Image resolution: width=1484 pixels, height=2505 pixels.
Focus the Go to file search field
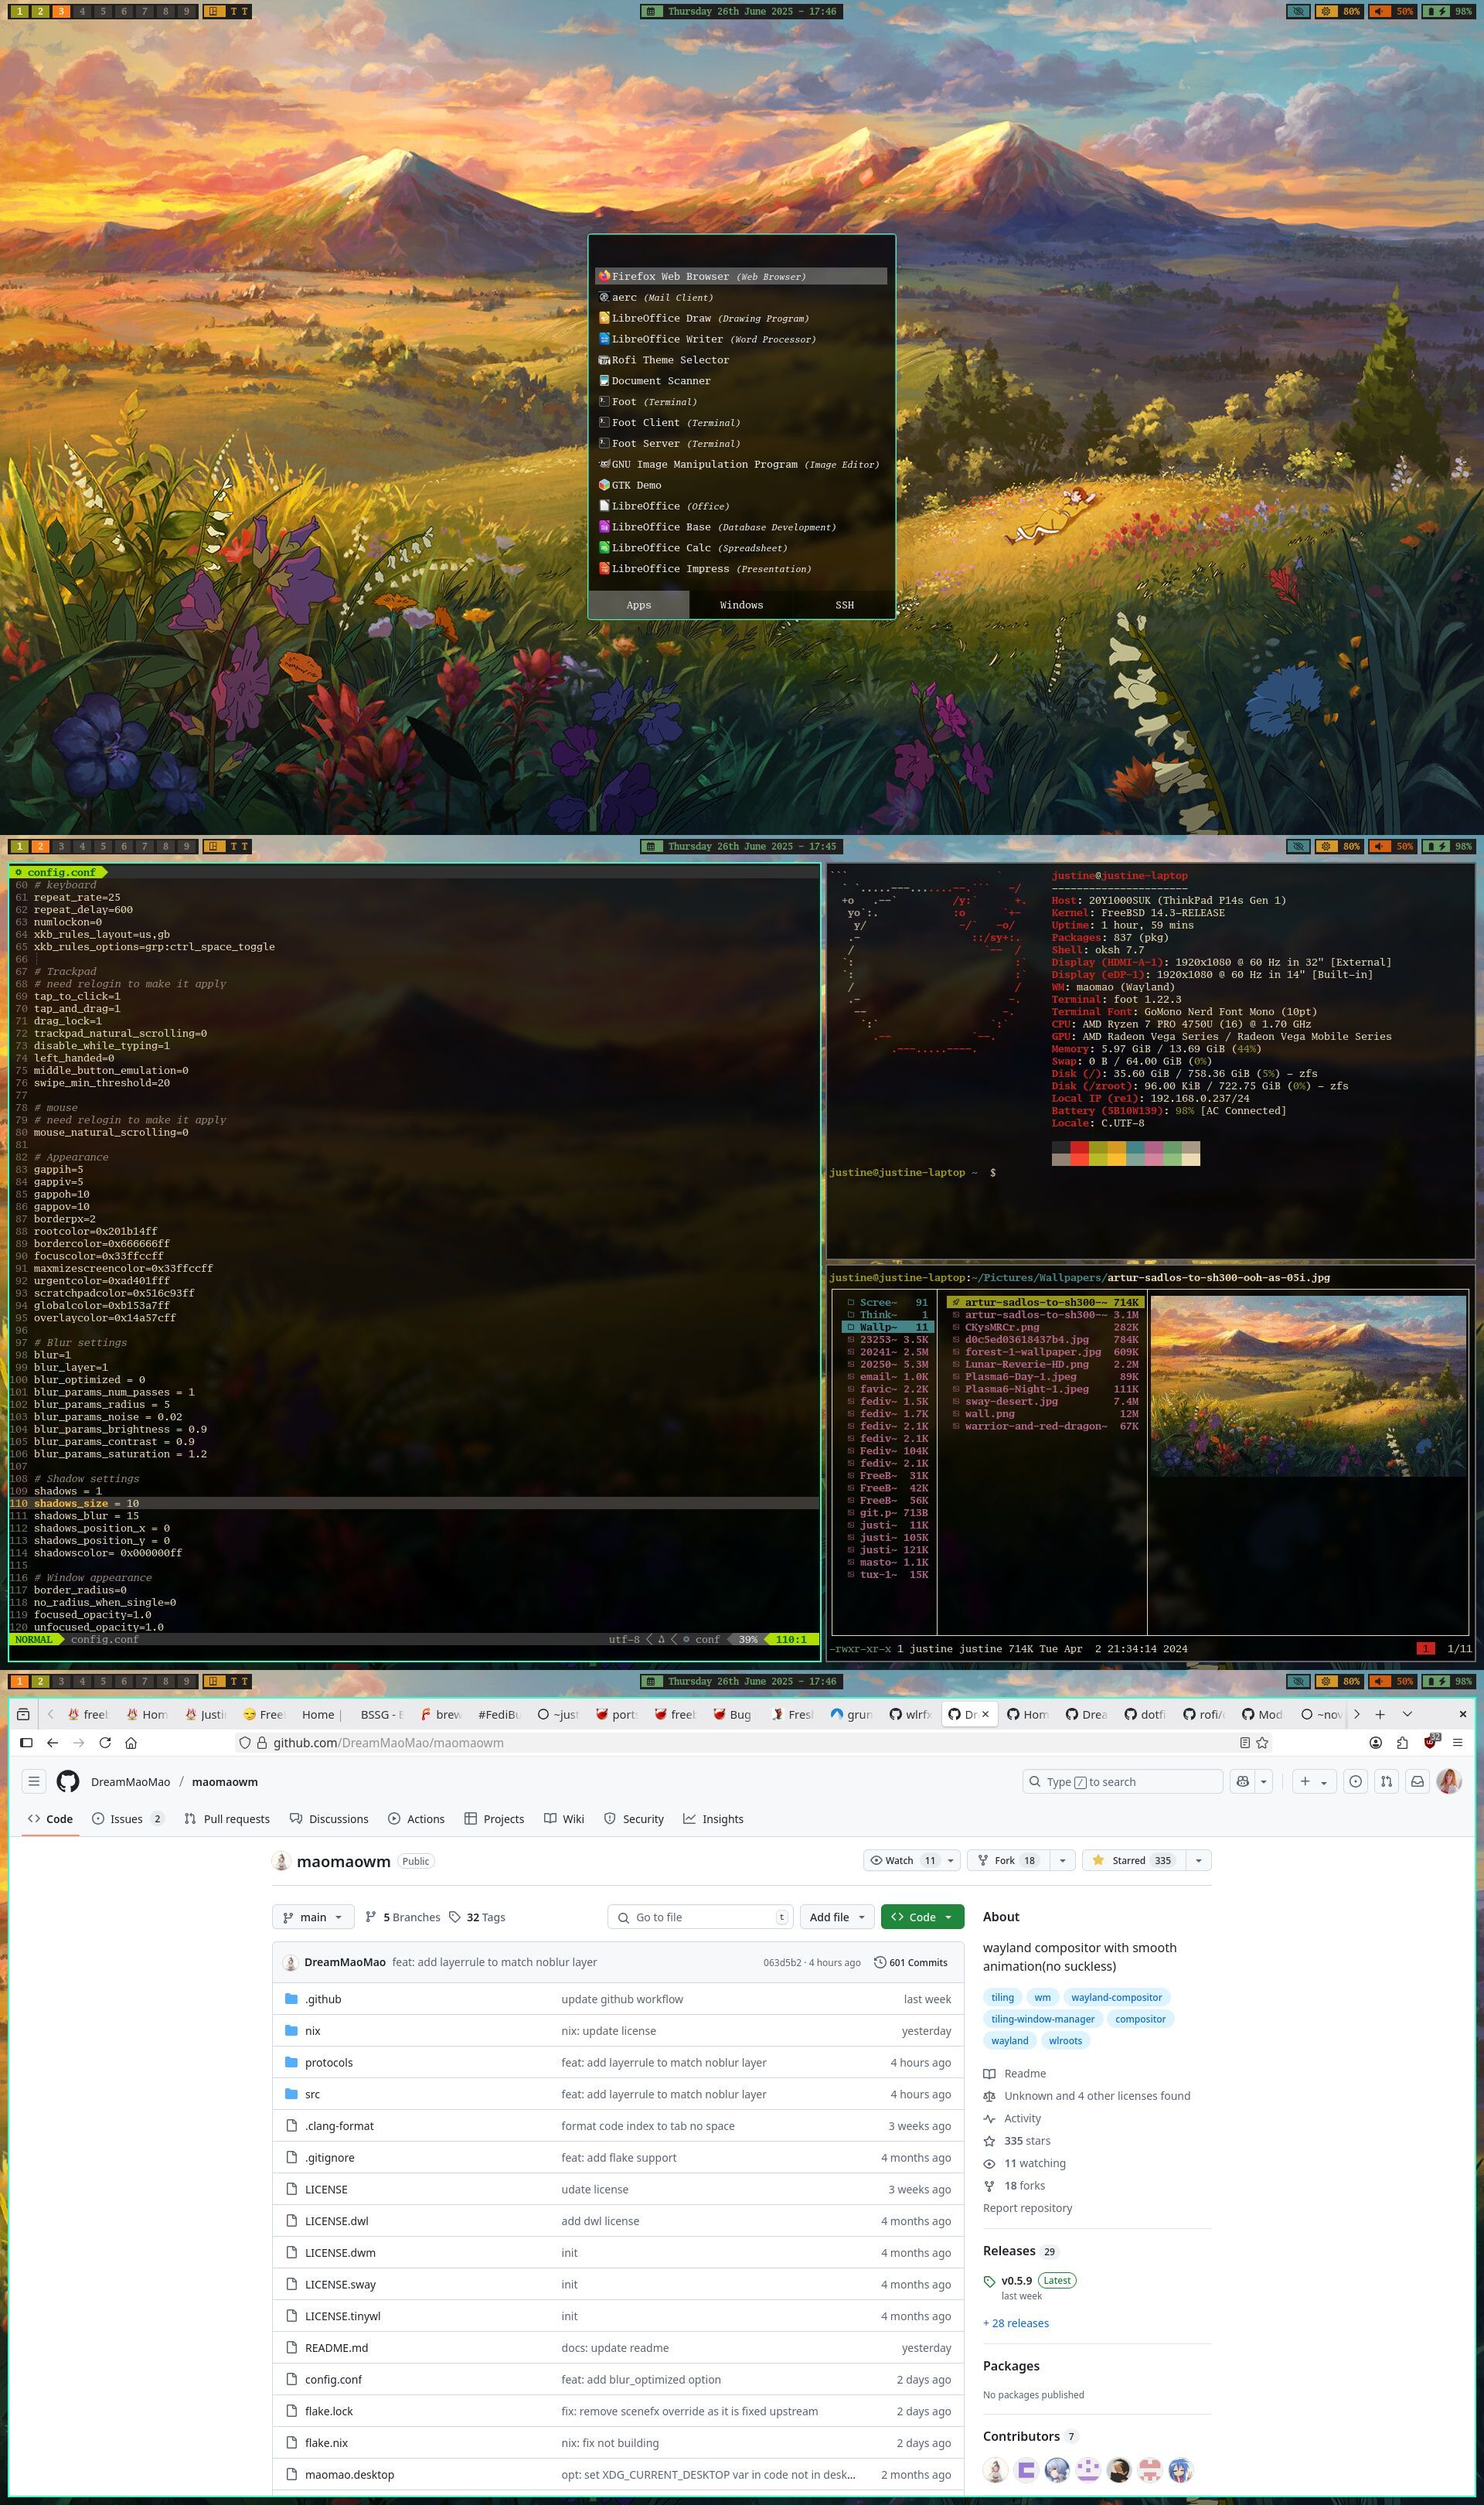(x=700, y=1917)
